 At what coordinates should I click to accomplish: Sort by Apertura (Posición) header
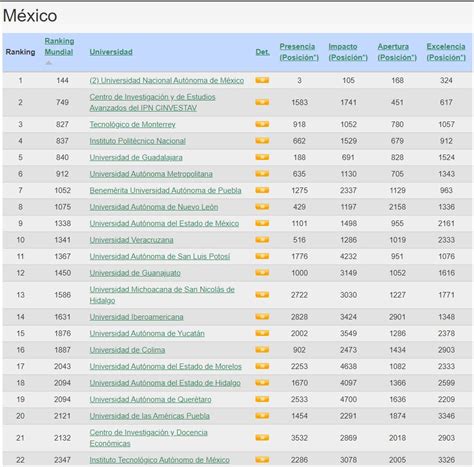tap(397, 52)
